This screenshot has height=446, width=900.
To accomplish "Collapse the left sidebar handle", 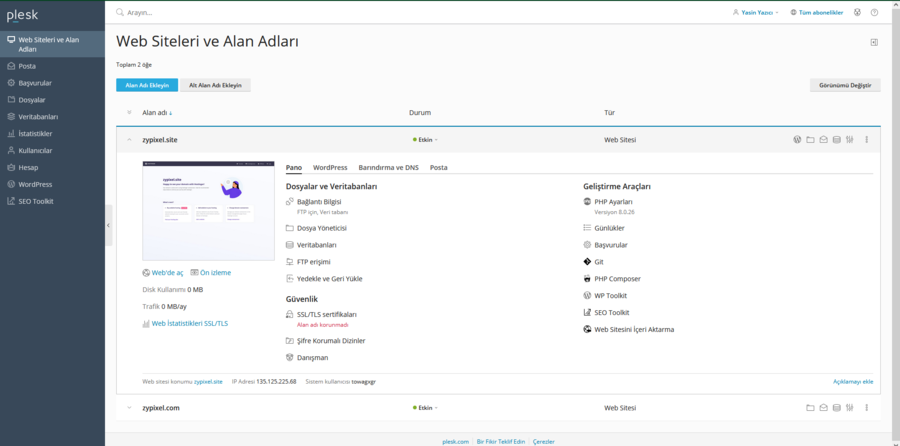I will point(108,226).
